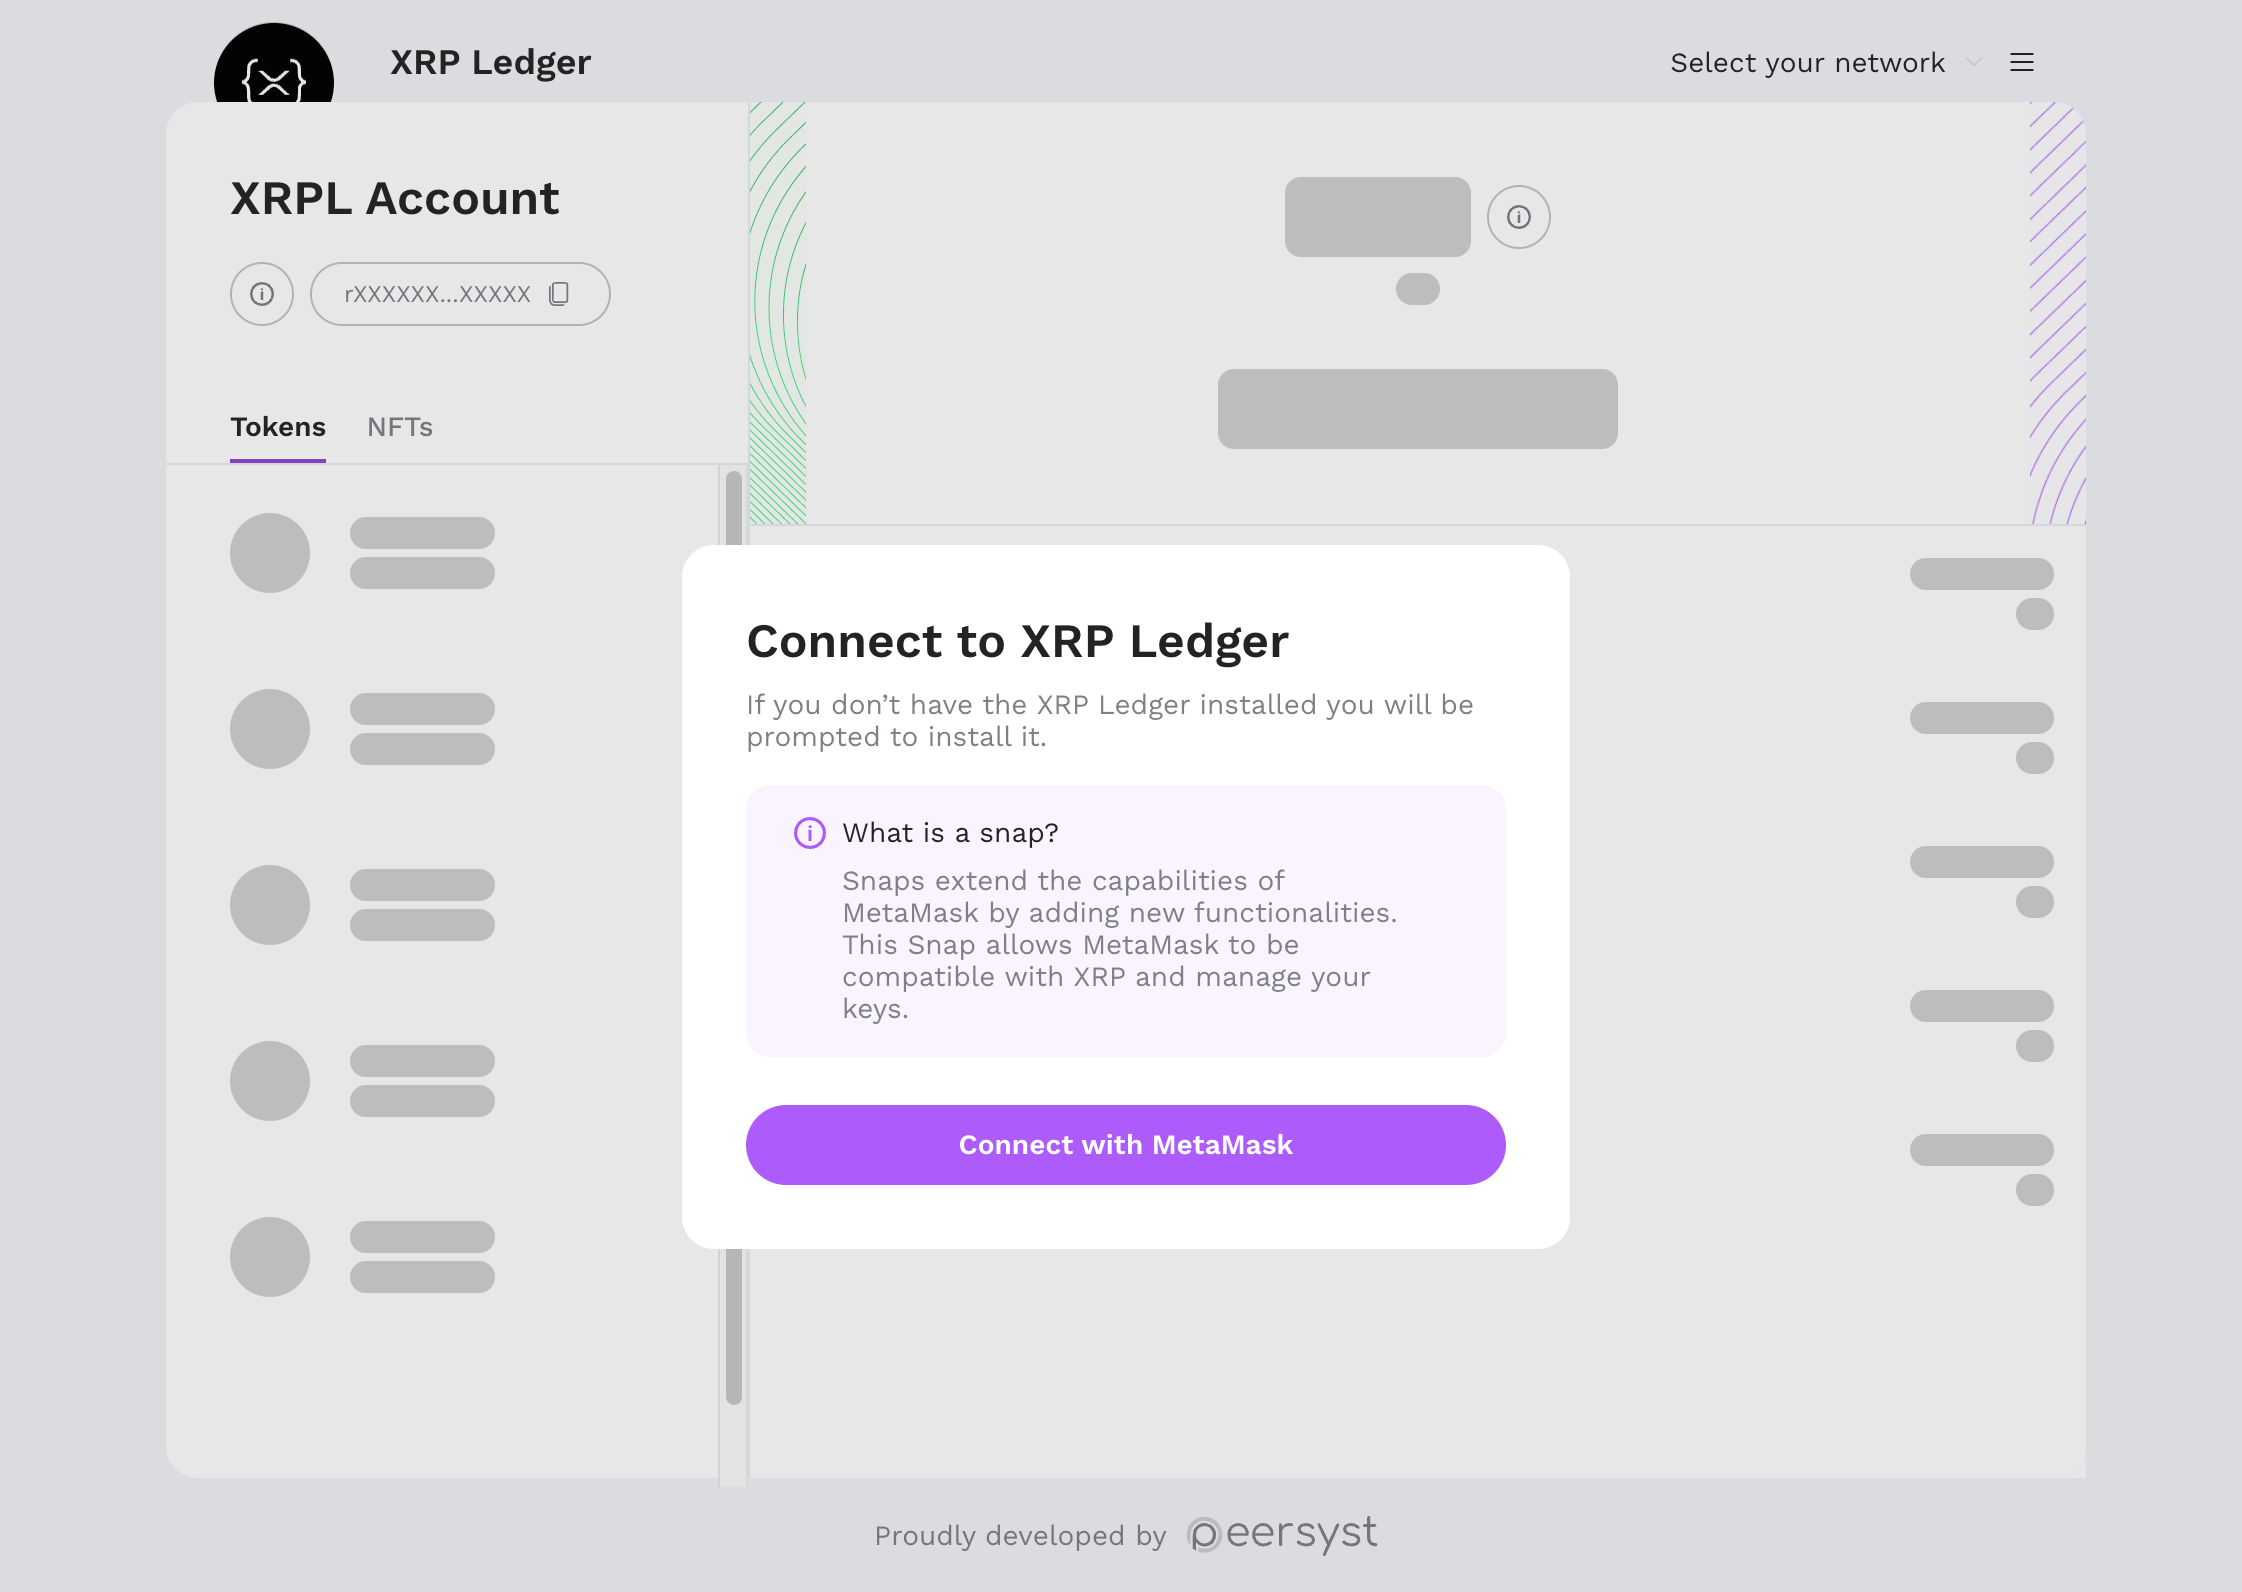2242x1592 pixels.
Task: Click the XRP Ledger header title
Action: (490, 63)
